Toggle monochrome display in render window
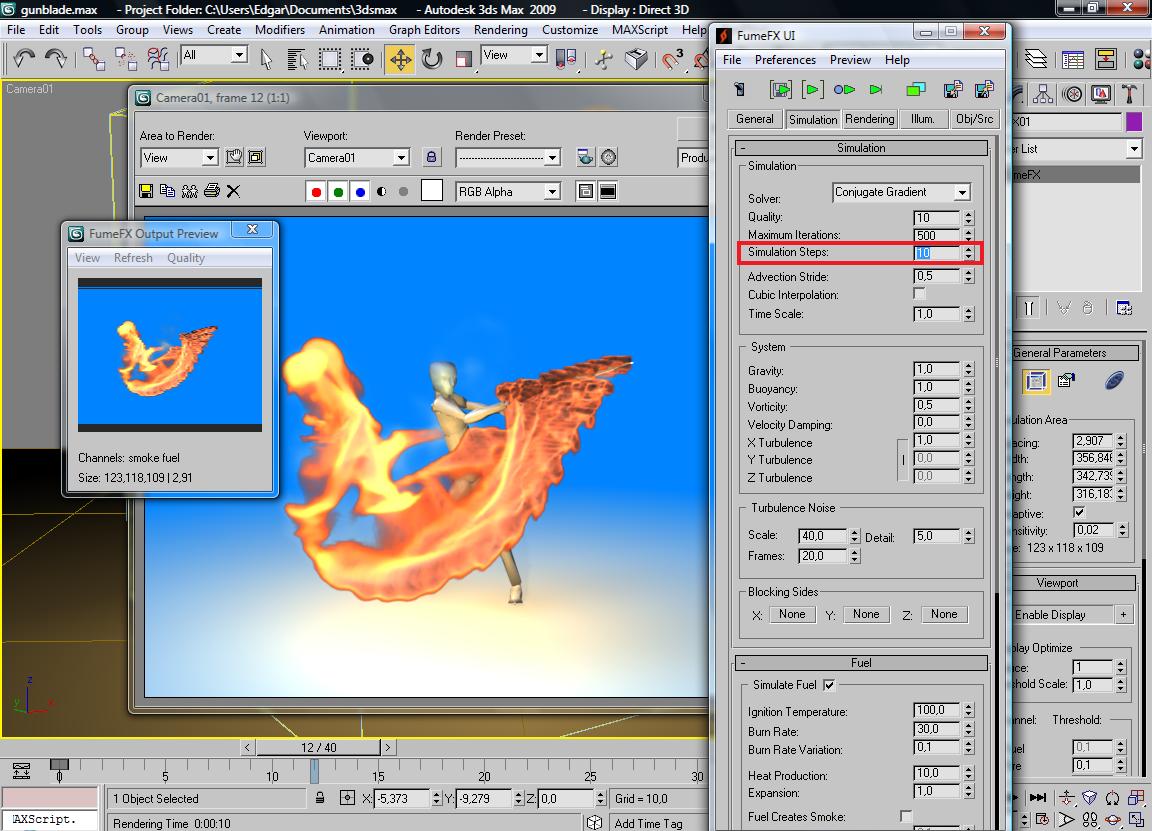1152x831 pixels. pos(403,192)
